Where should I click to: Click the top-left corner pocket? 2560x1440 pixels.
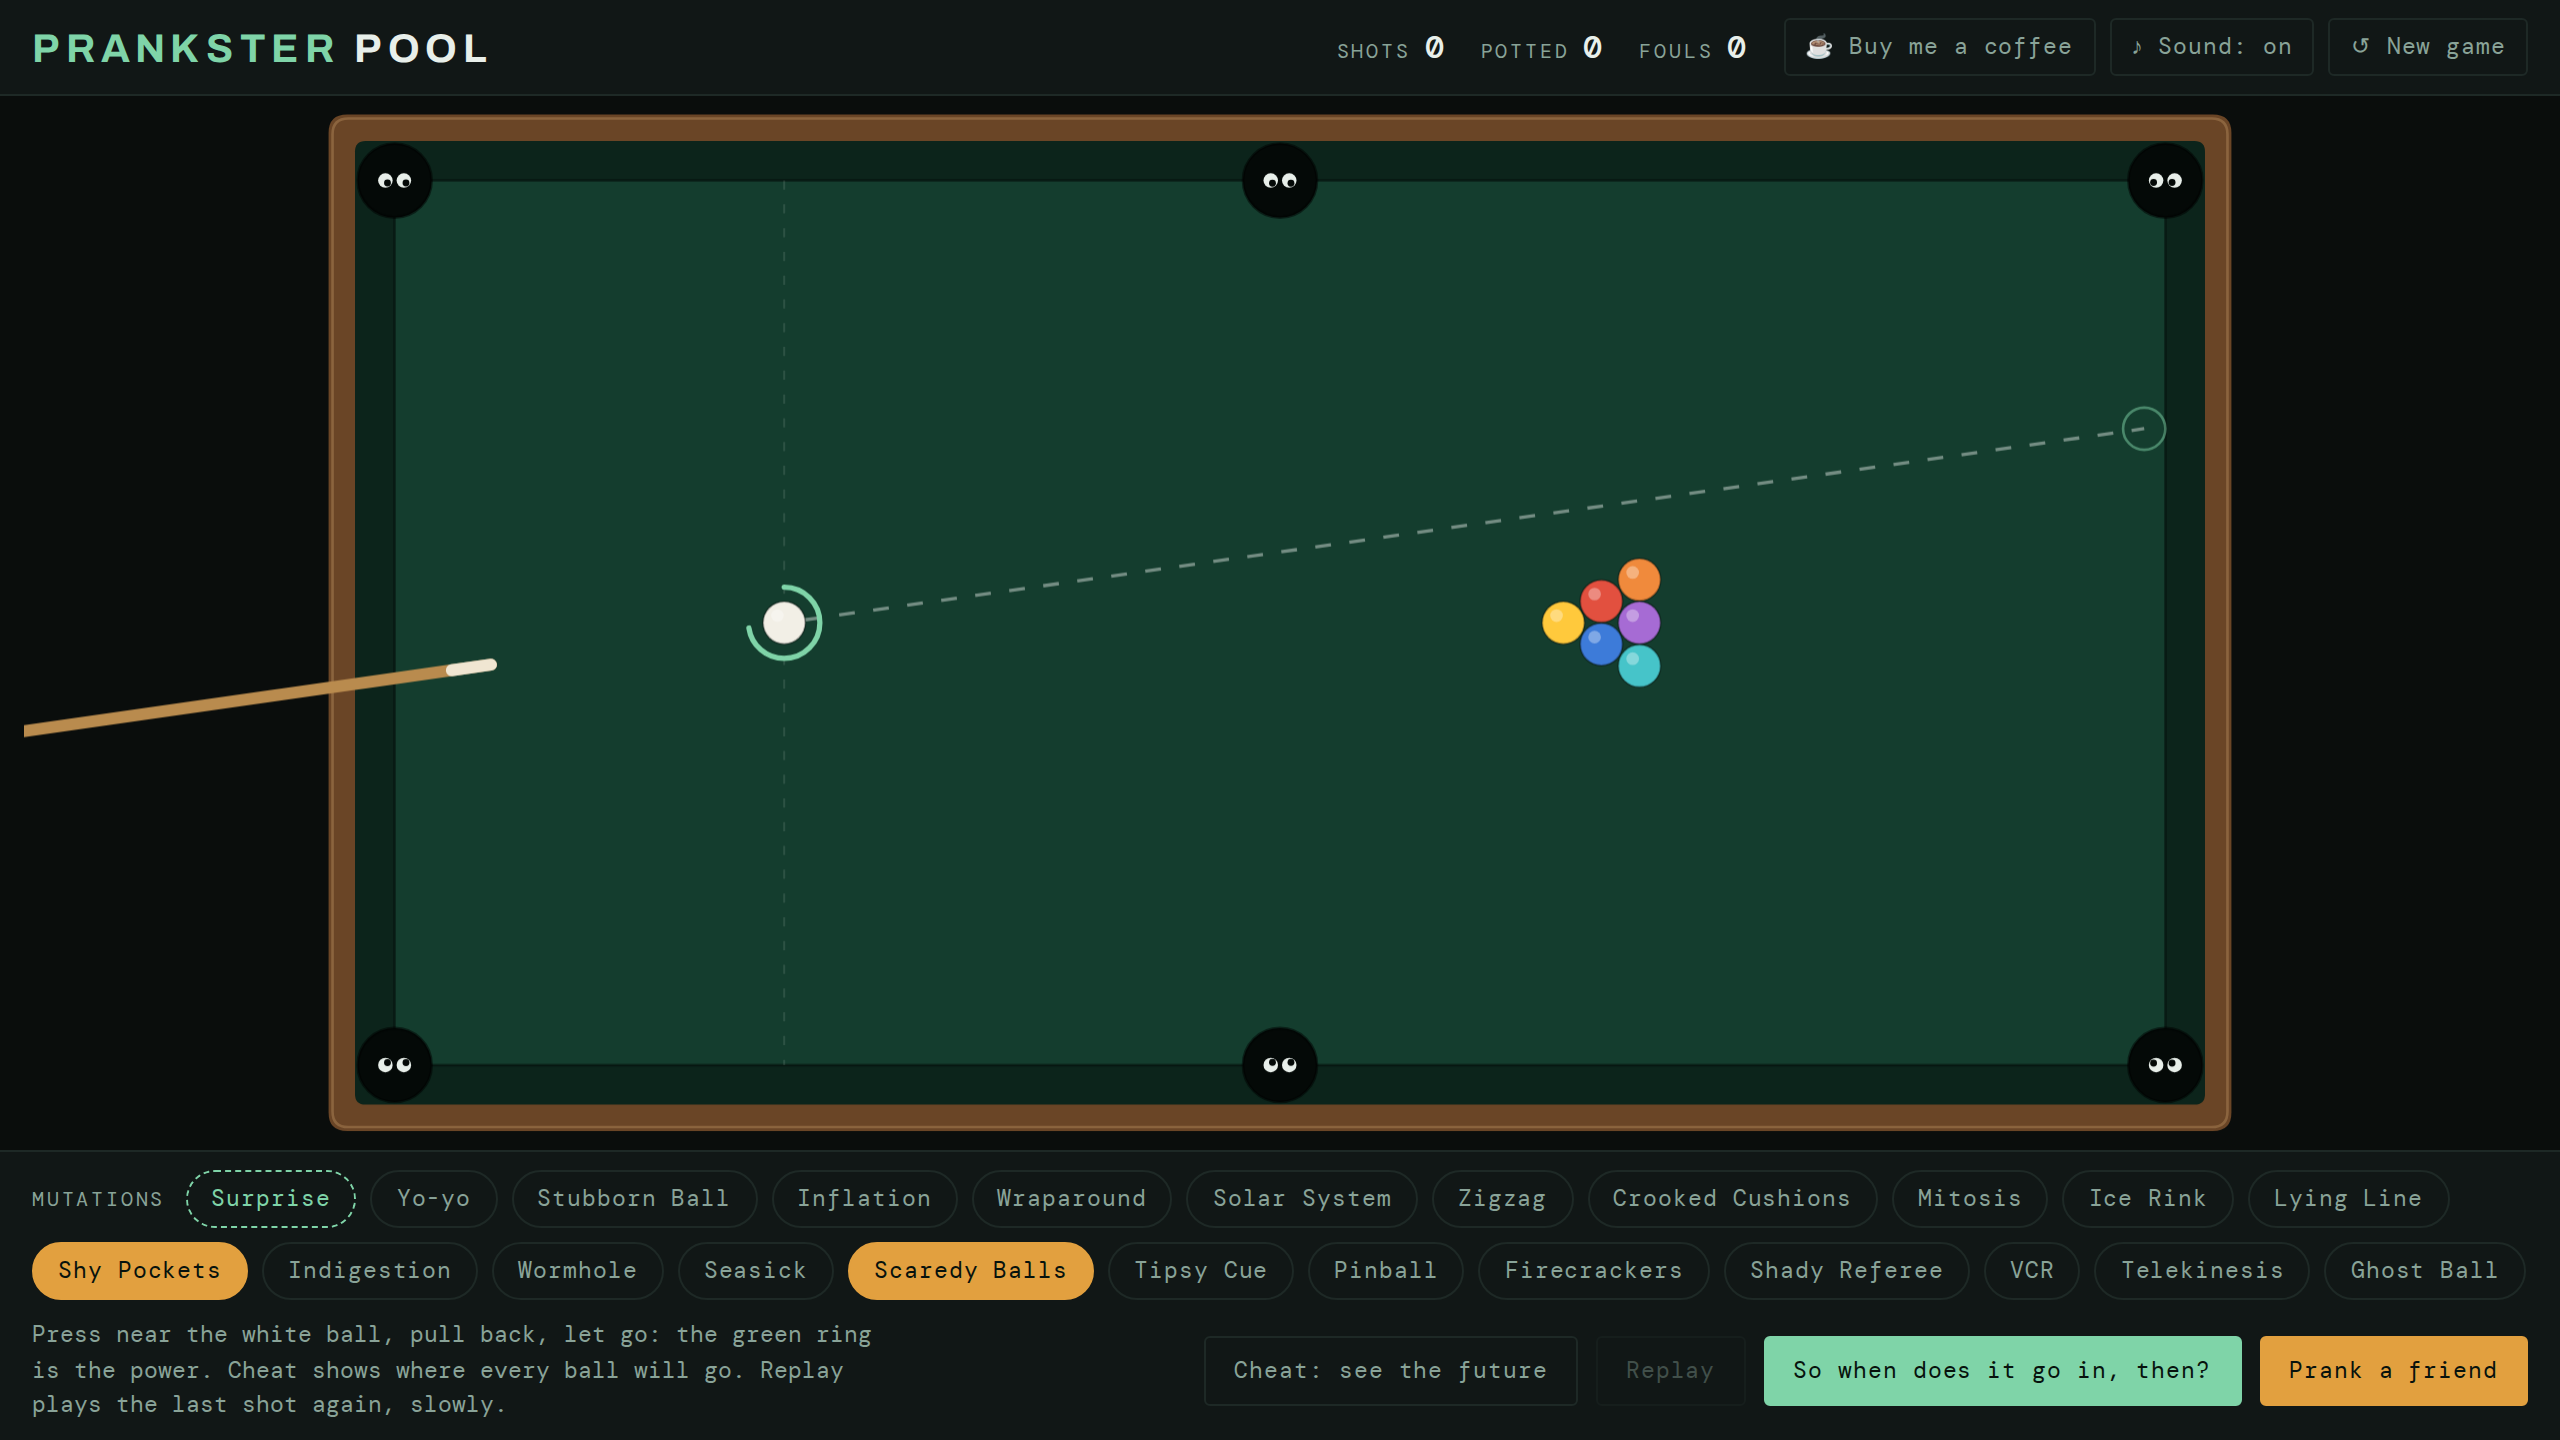pos(395,181)
